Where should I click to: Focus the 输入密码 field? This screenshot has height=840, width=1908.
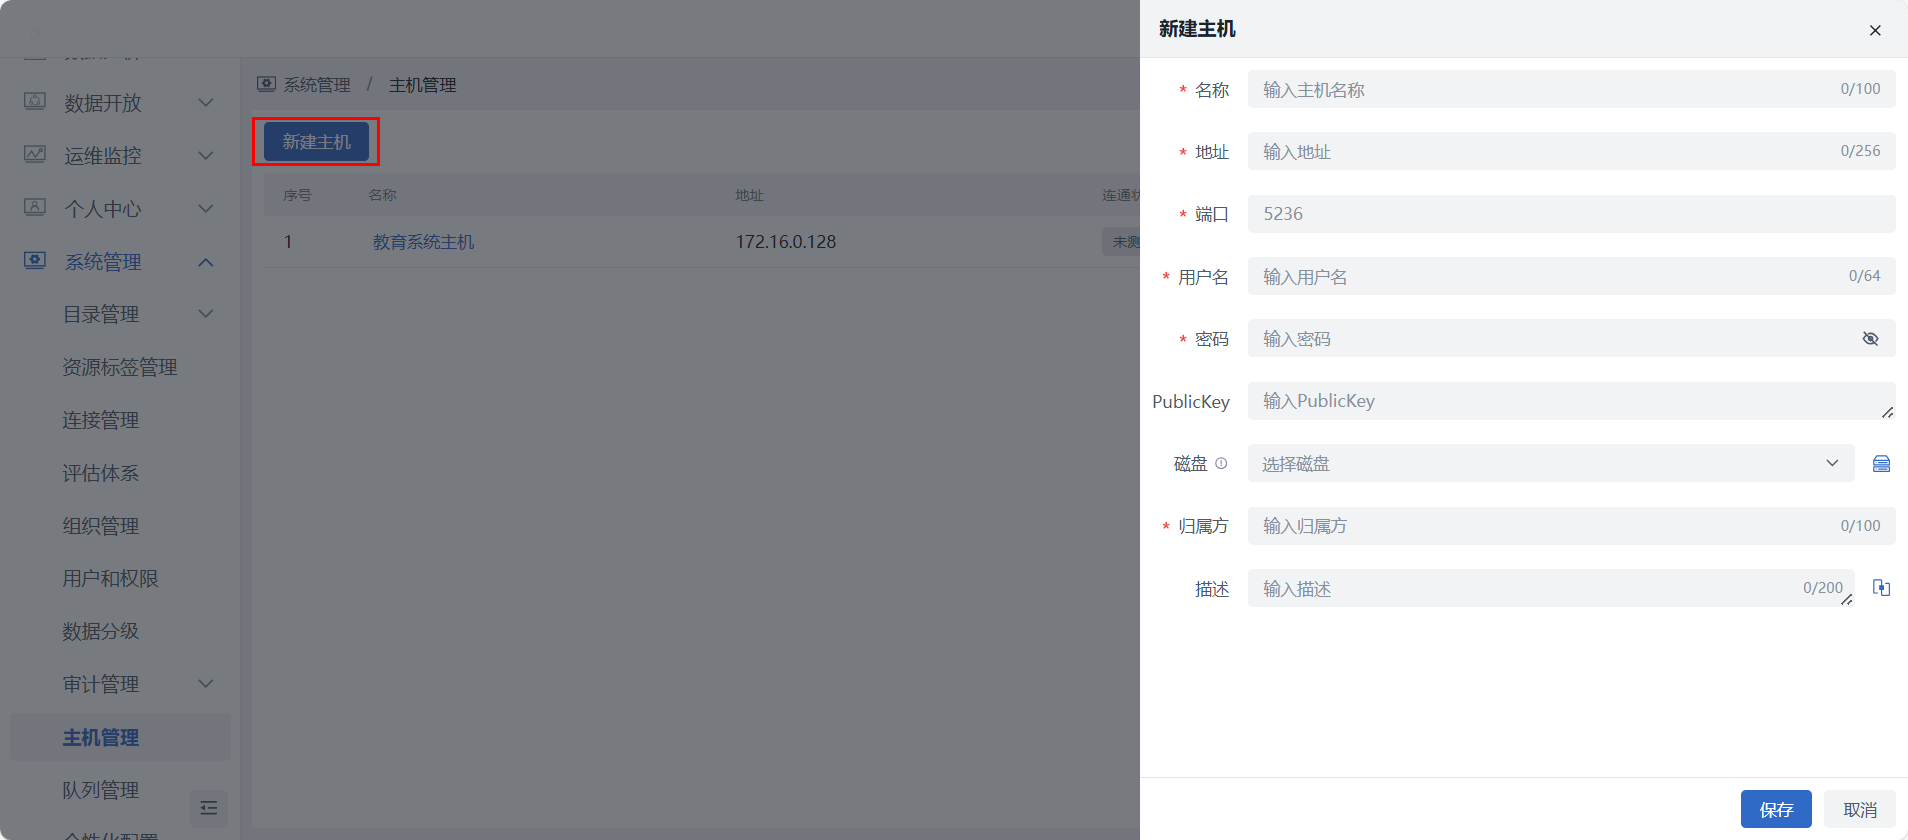[x=1571, y=338]
